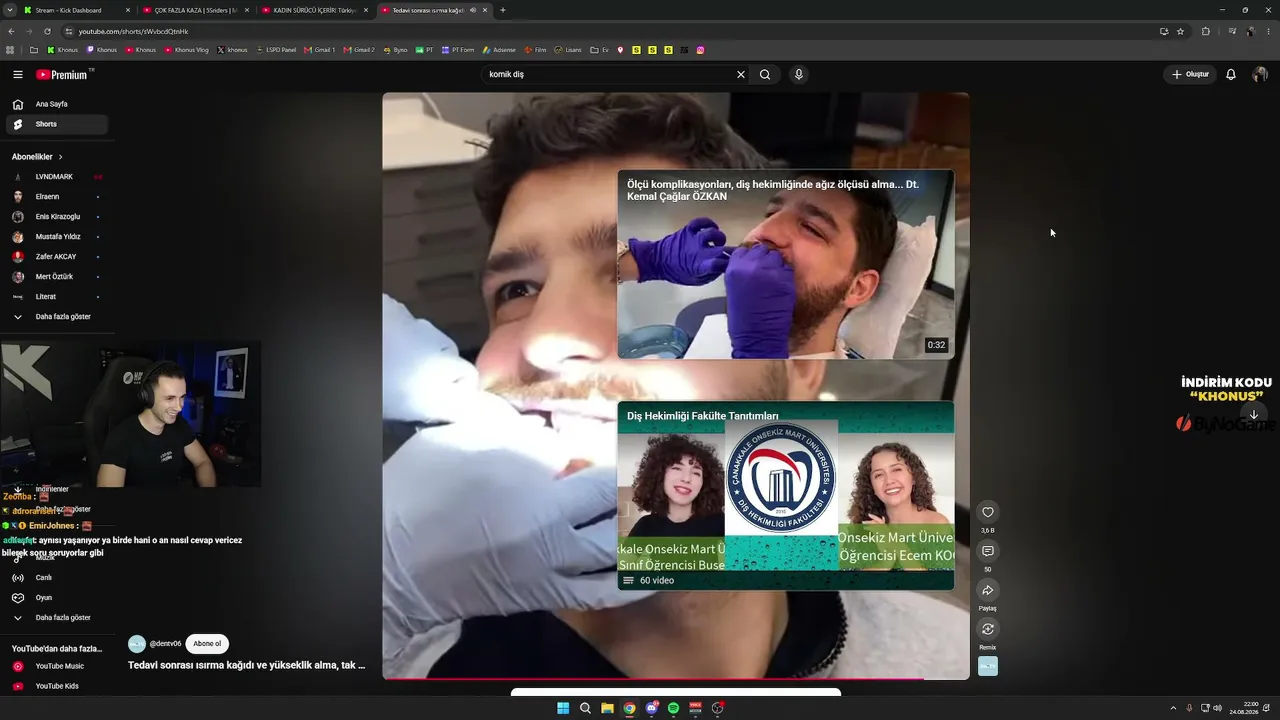Open the Instagram bookmark icon
The image size is (1280, 720).
[x=701, y=50]
